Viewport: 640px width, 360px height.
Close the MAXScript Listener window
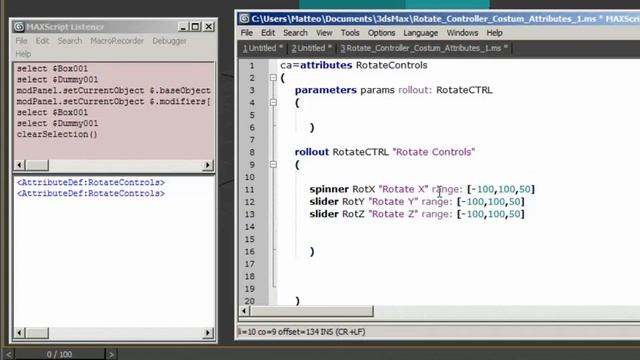tap(209, 27)
